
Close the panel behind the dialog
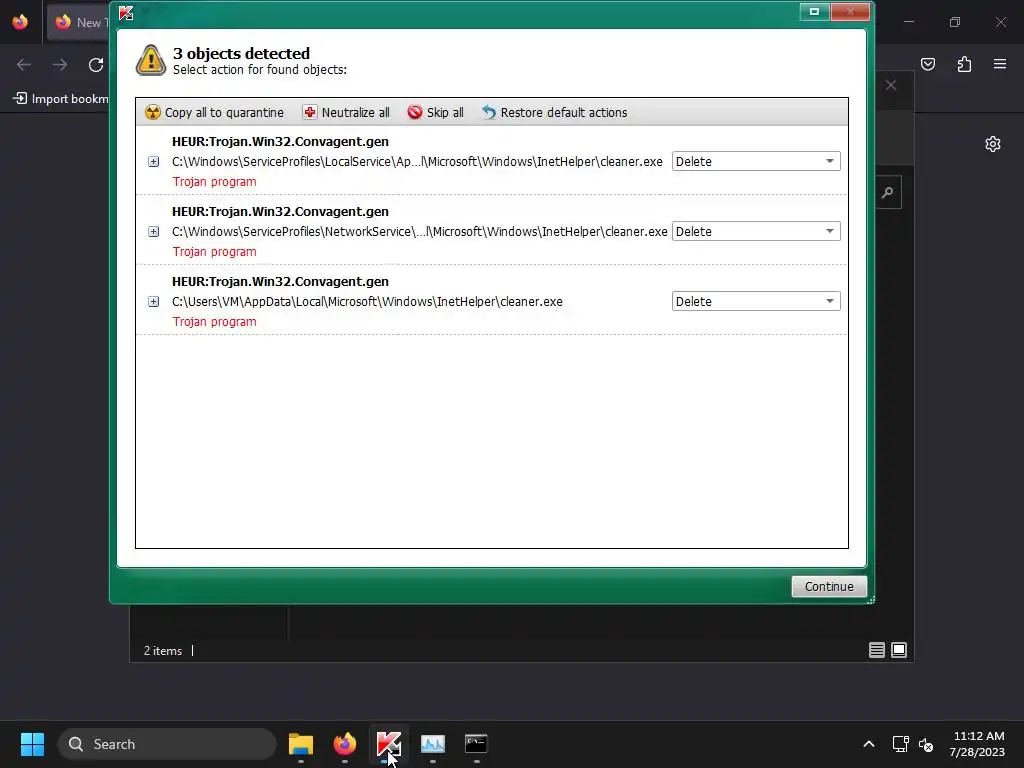pyautogui.click(x=891, y=86)
